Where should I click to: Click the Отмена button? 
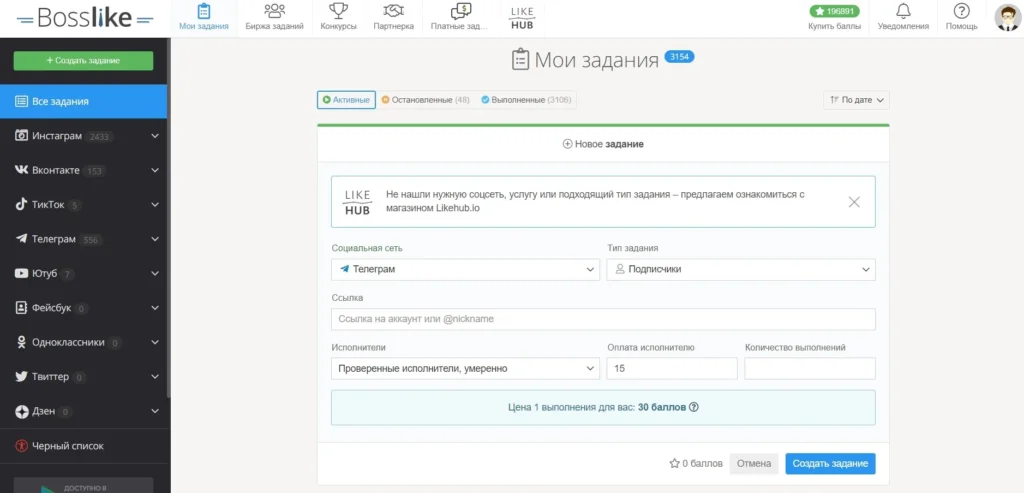click(754, 464)
